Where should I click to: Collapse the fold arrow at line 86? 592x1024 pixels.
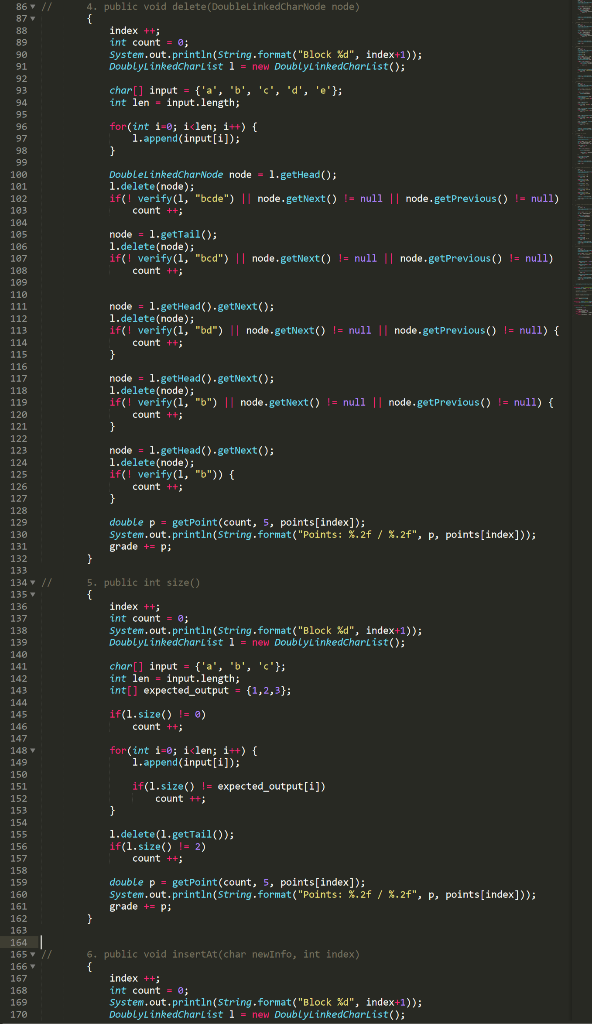(33, 7)
